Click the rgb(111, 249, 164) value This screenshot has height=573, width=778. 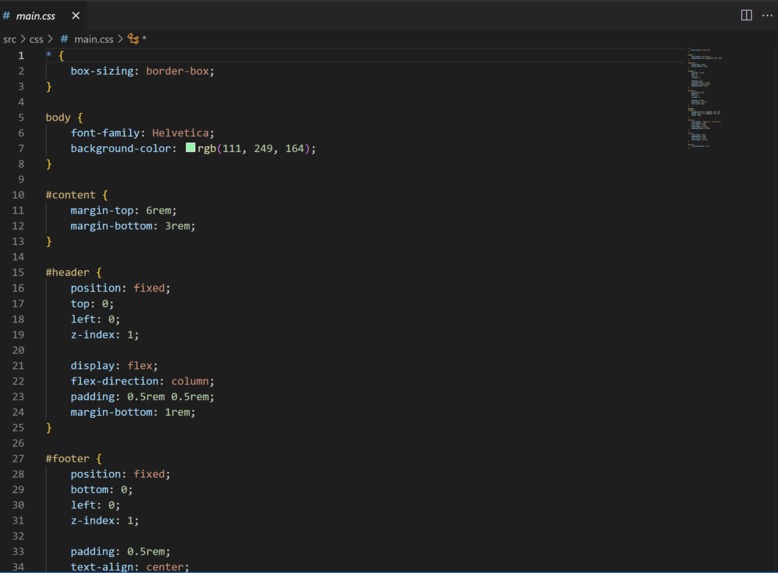point(253,148)
